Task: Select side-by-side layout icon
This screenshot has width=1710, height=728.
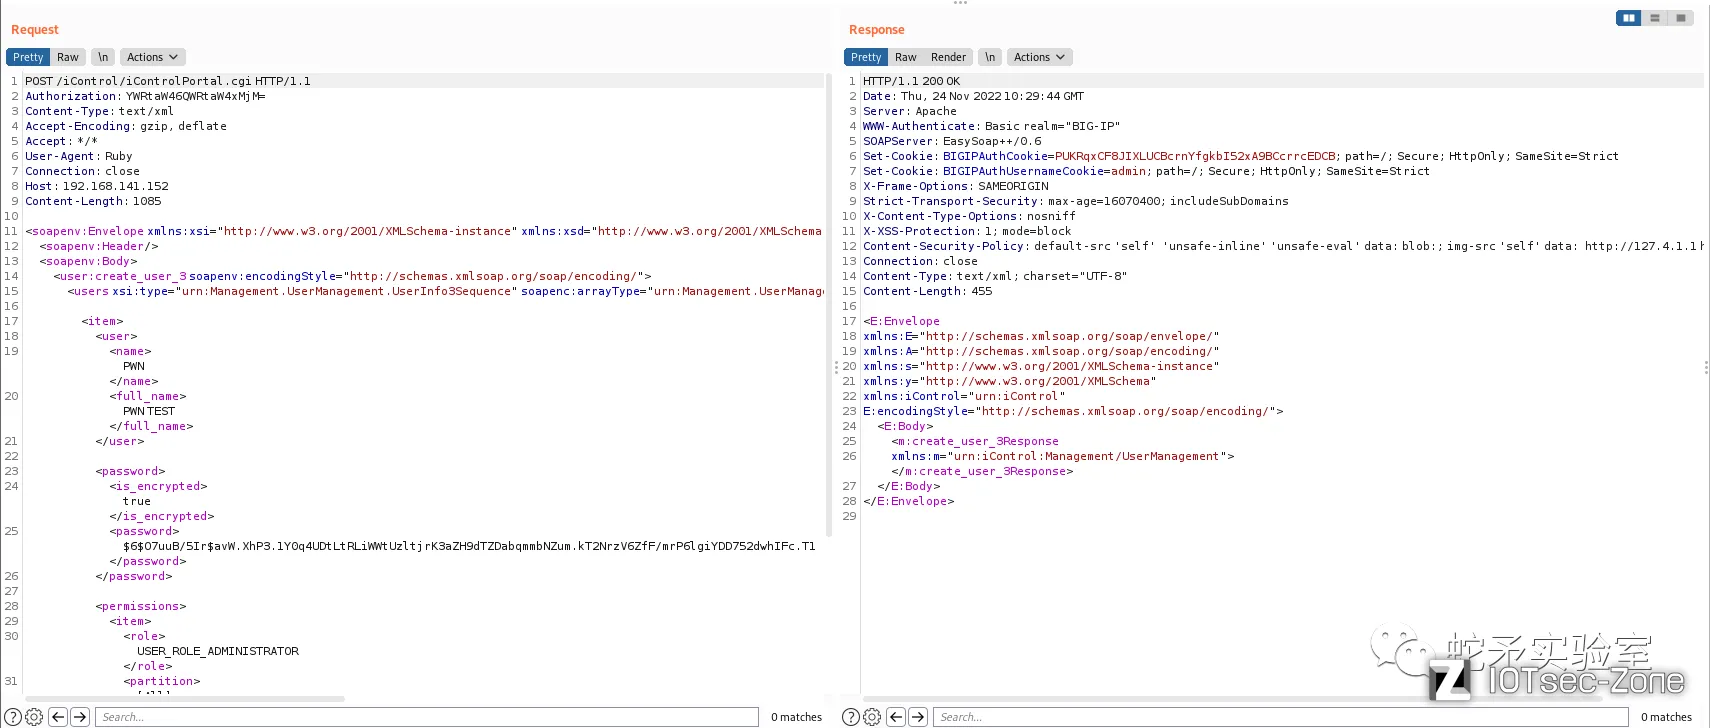Action: coord(1629,18)
